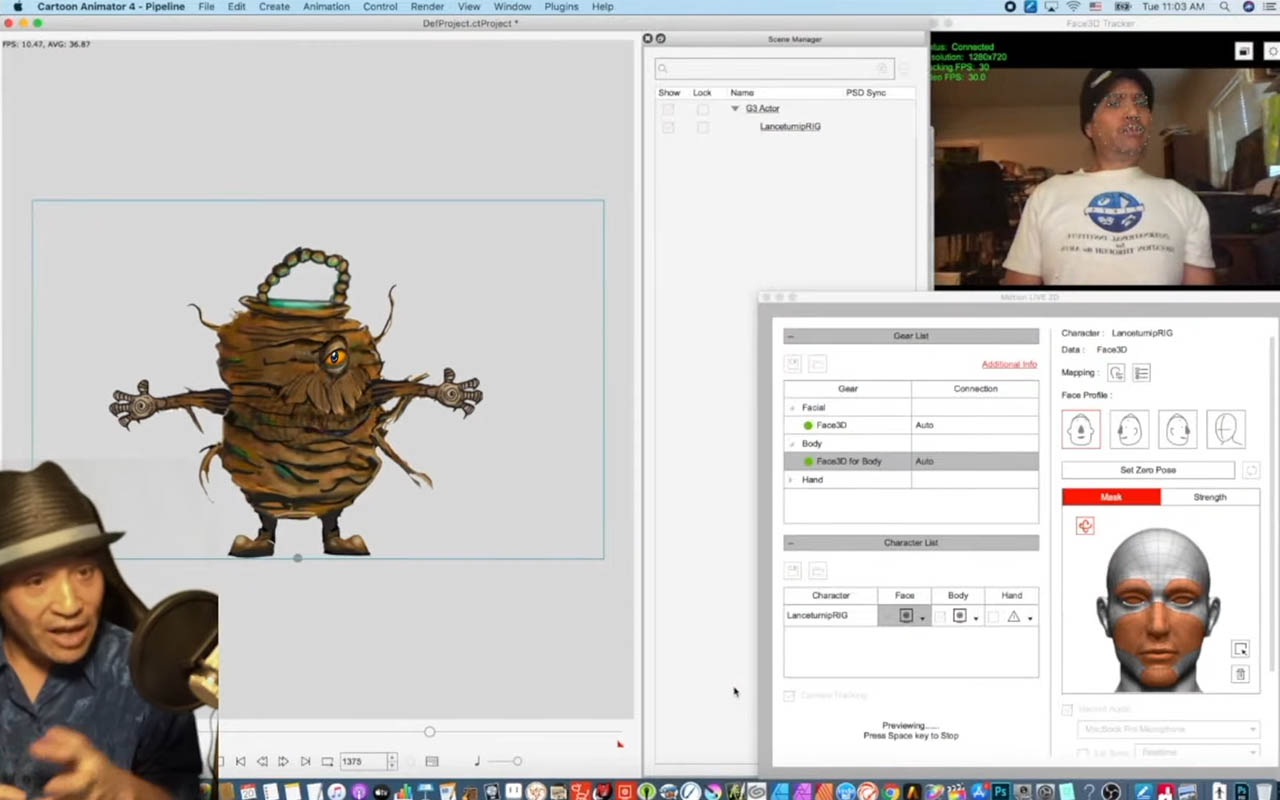
Task: Open the Body gear dropdown for LanceturnipRIG
Action: 976,618
